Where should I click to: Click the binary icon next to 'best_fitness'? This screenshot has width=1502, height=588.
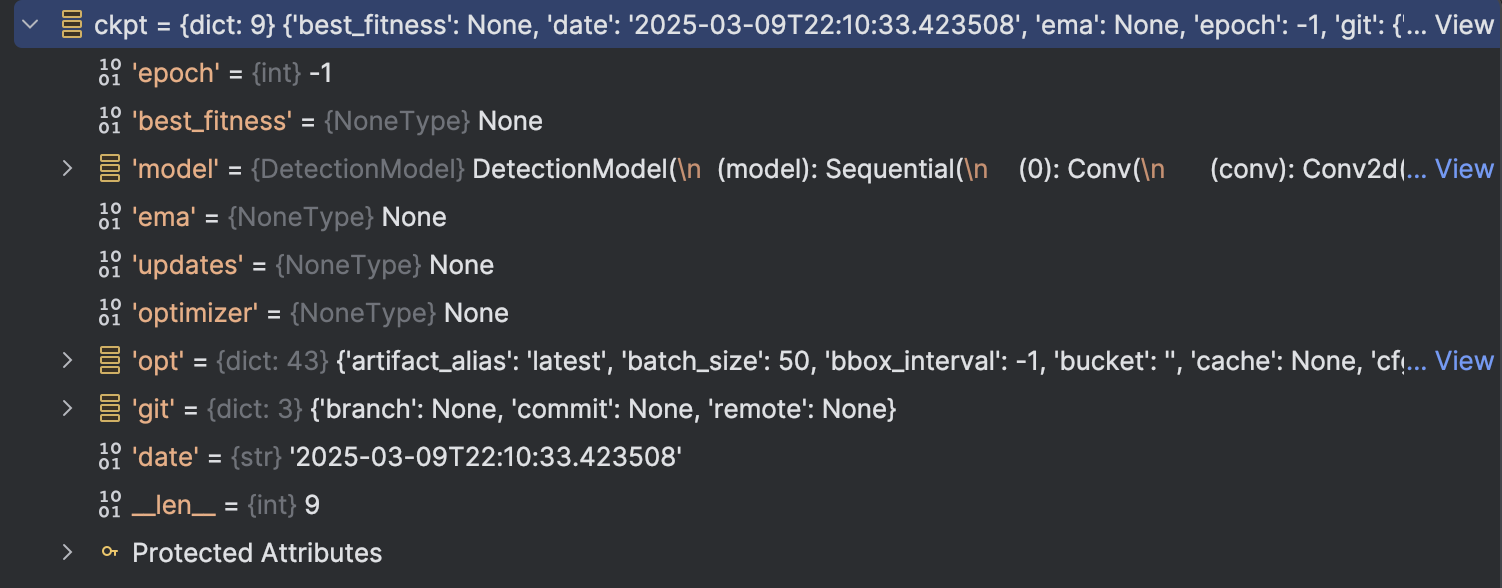click(110, 121)
